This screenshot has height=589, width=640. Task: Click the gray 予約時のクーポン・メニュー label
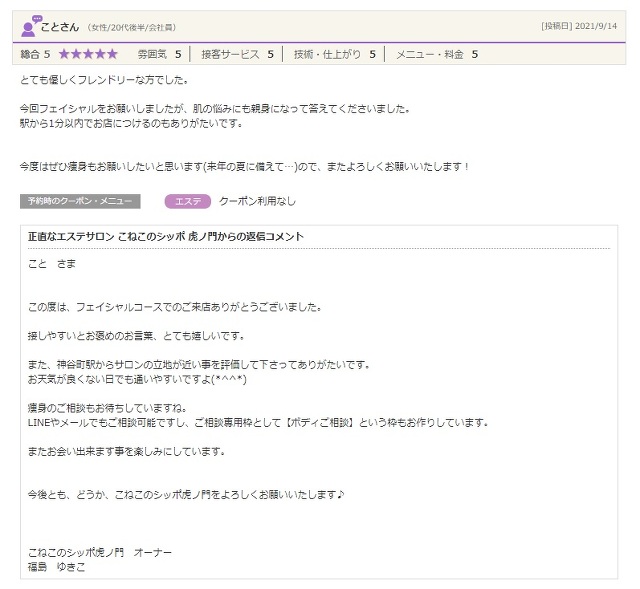[80, 201]
